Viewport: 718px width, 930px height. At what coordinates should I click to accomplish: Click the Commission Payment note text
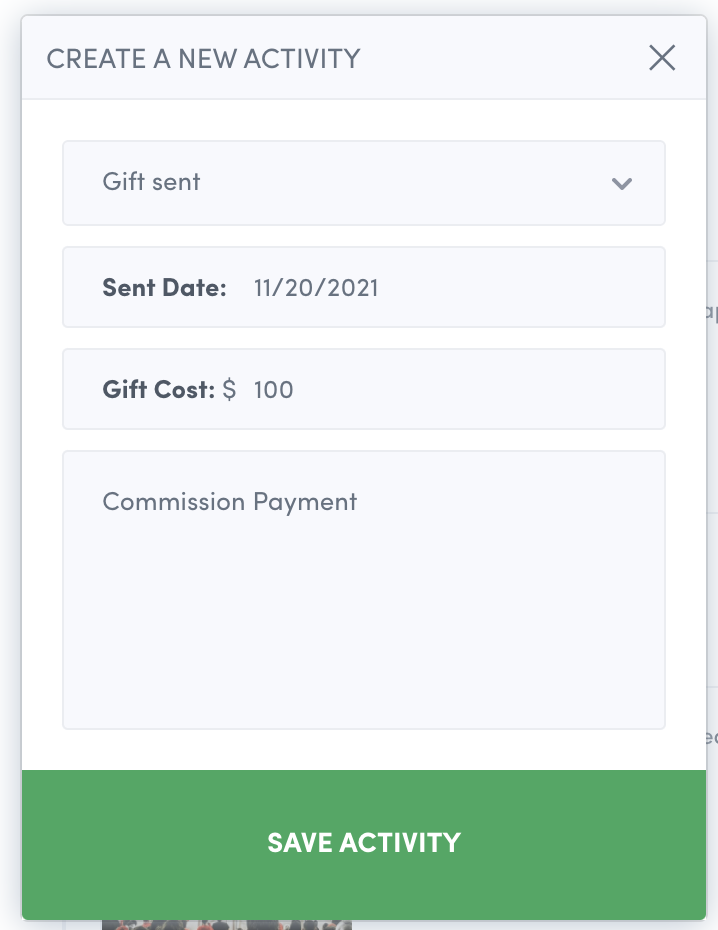(229, 501)
